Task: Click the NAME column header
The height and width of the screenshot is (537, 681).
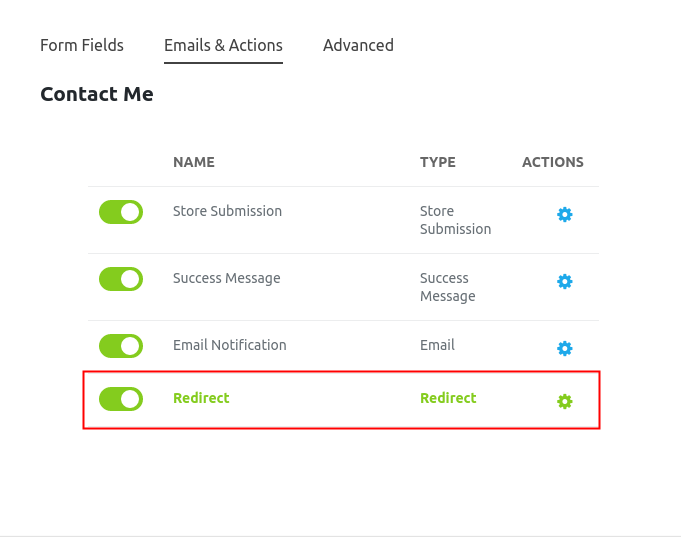Action: [x=194, y=162]
